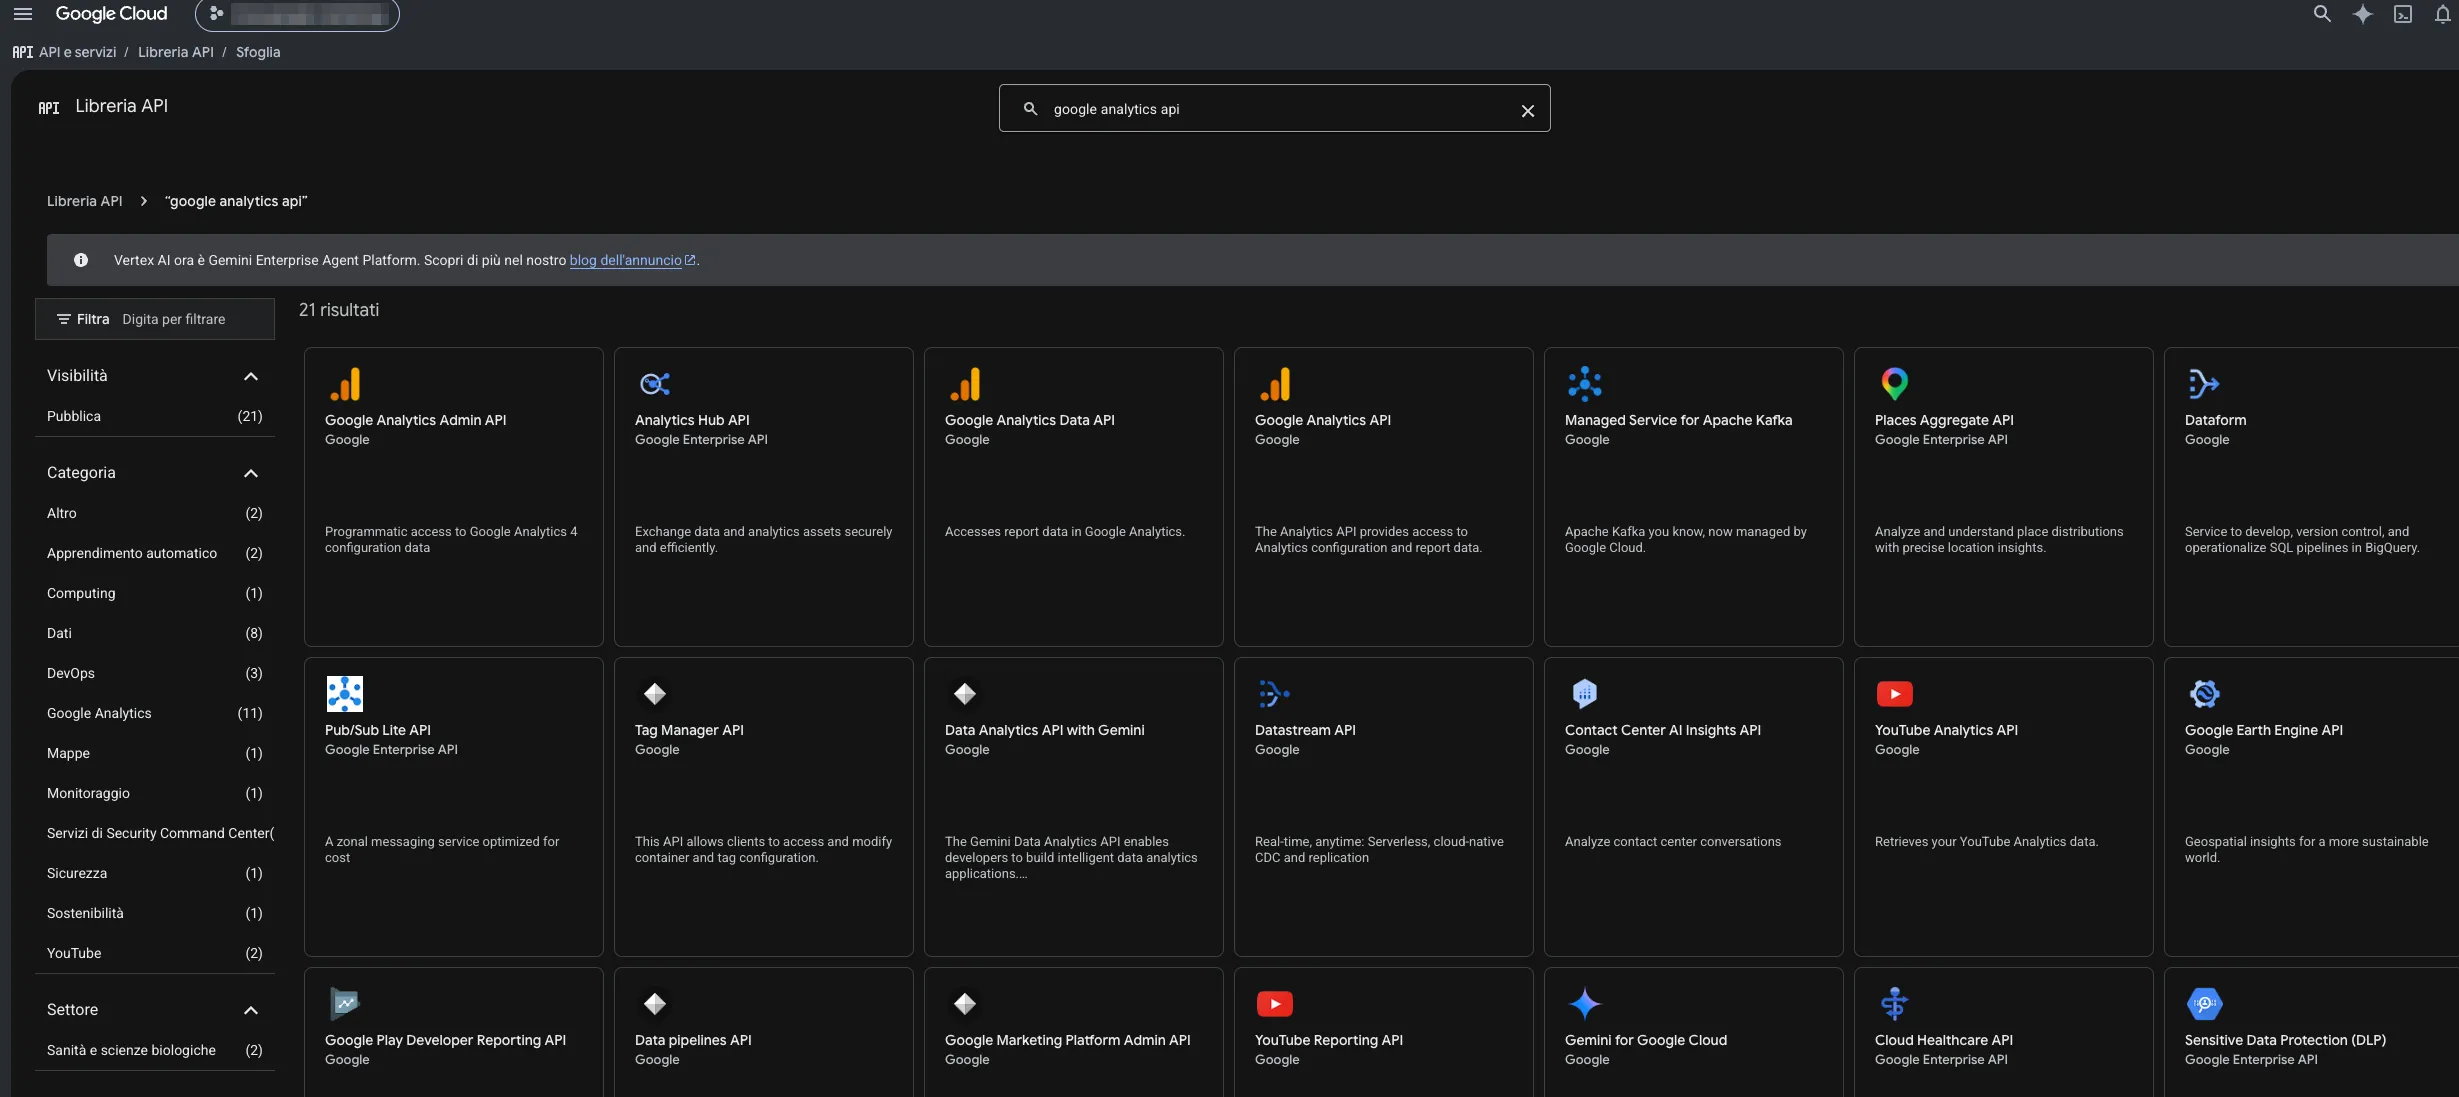Open Google Marketing Platform Admin API title
The image size is (2459, 1097).
[x=1068, y=1040]
